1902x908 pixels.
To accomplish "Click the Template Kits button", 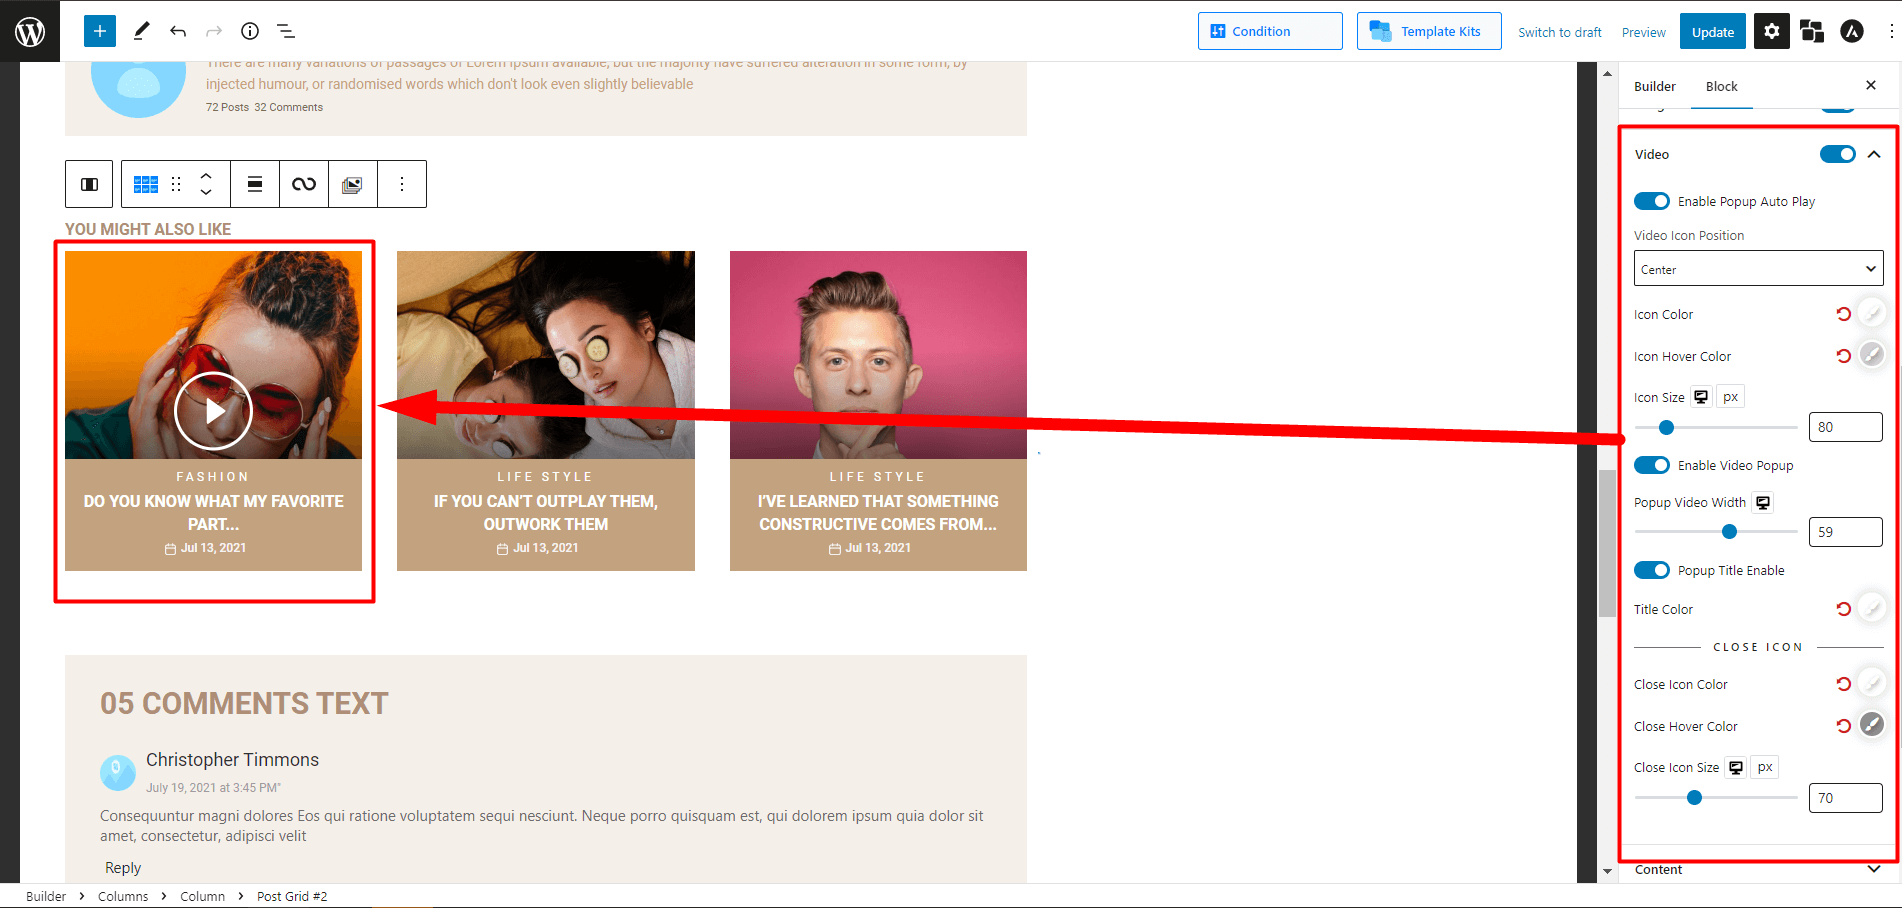I will [x=1428, y=31].
